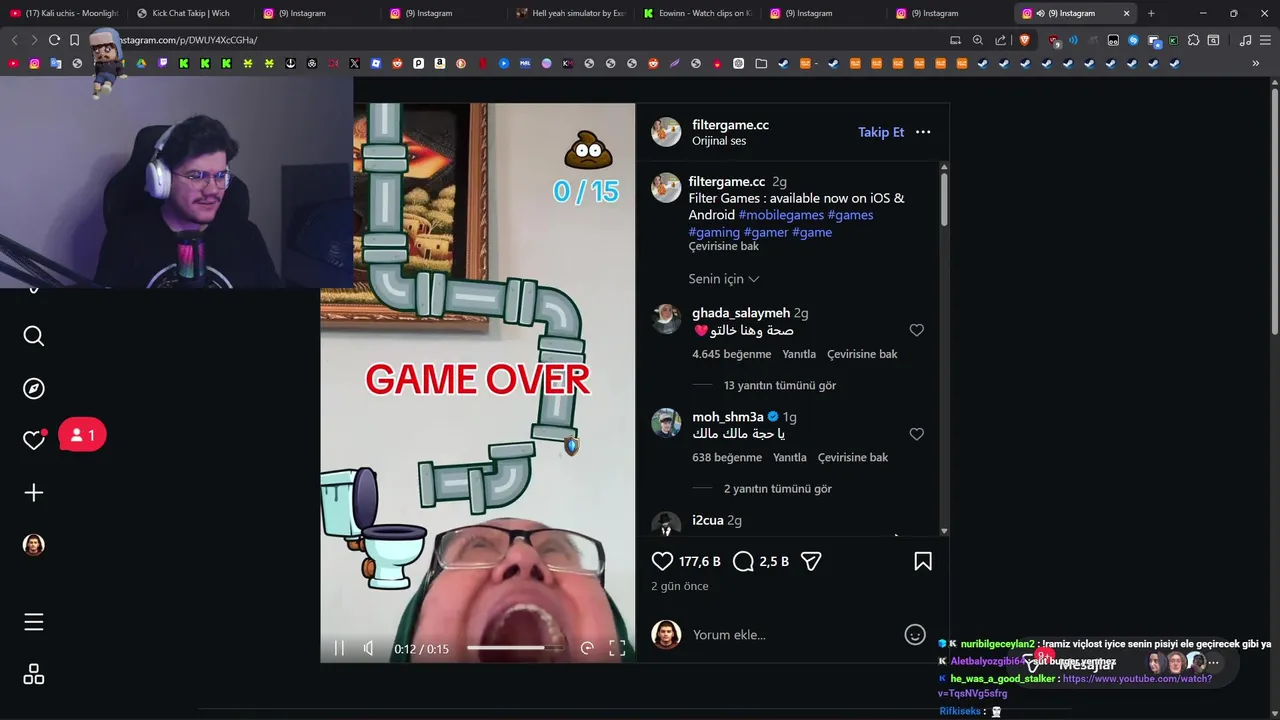
Task: Open the browser zoom magnifier icon
Action: coord(978,40)
